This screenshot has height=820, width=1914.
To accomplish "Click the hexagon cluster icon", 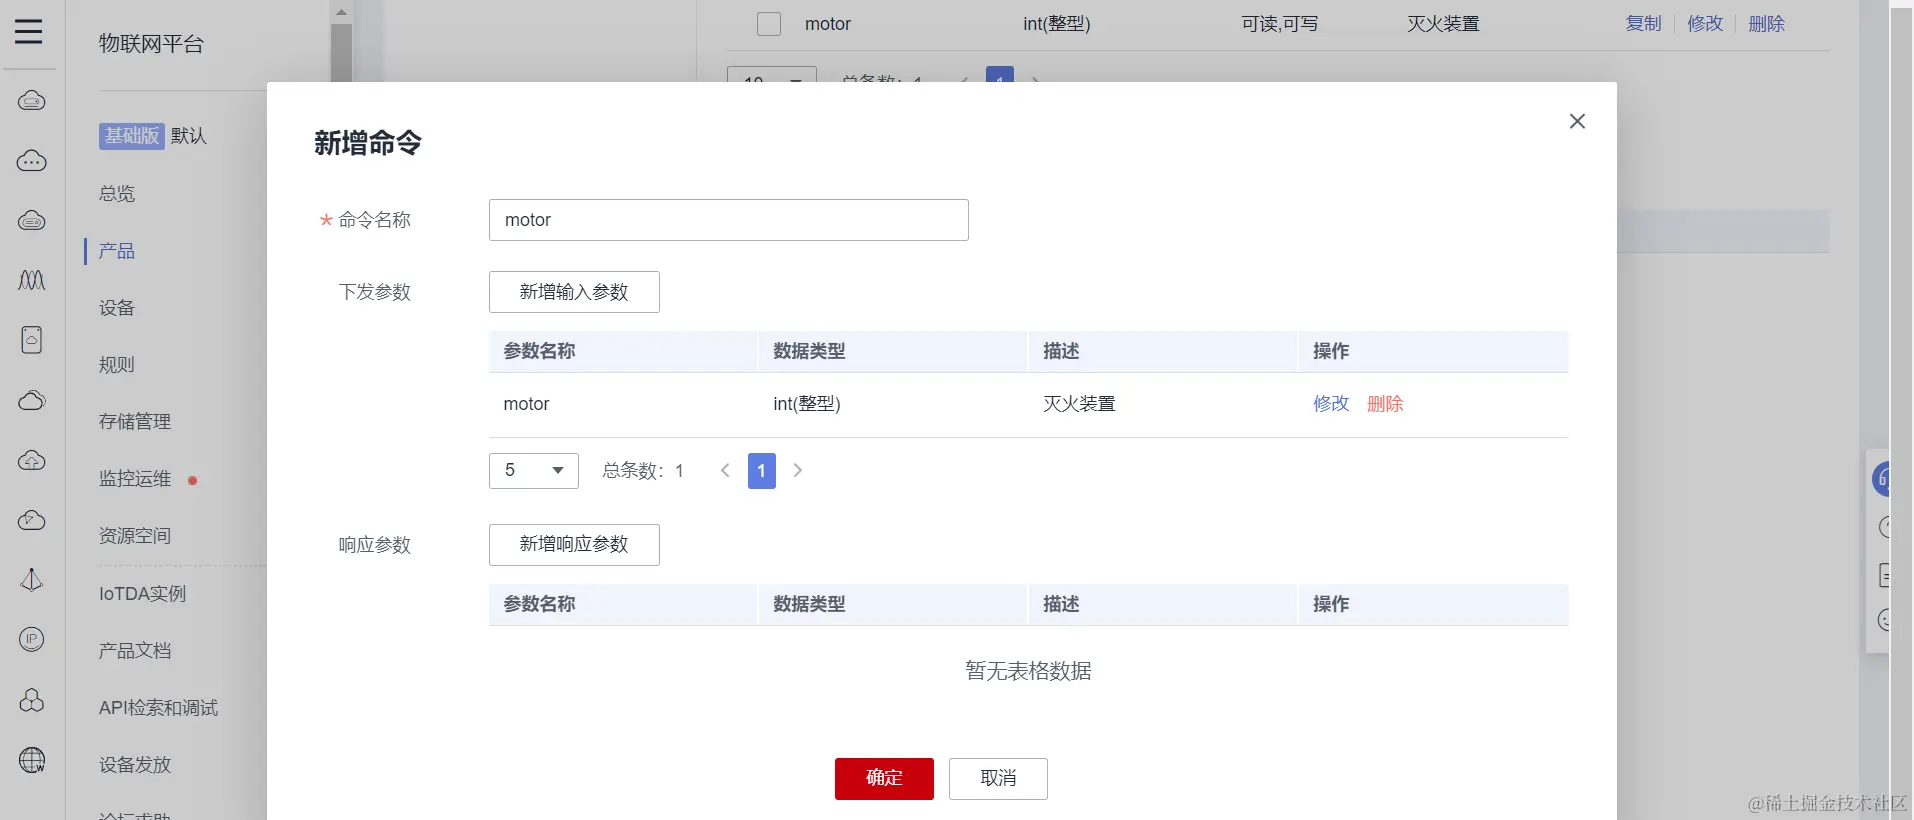I will (x=32, y=700).
